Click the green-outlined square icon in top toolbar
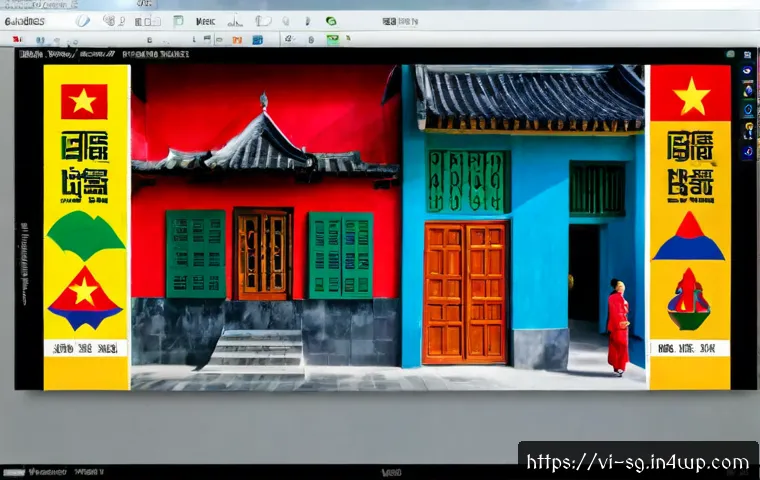The width and height of the screenshot is (760, 480). coord(178,21)
